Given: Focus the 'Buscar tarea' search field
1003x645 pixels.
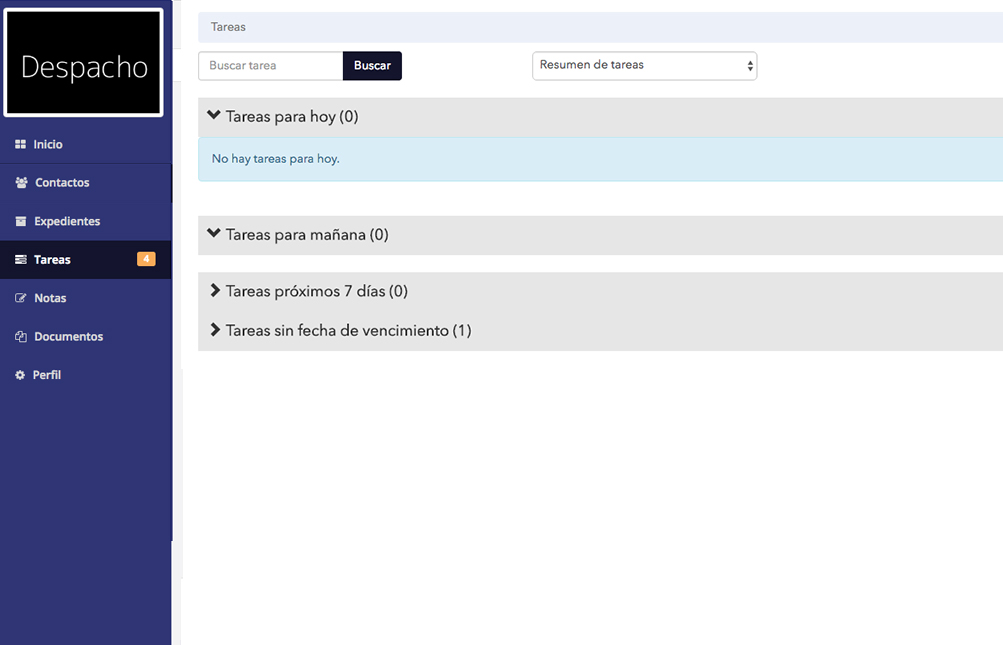Looking at the screenshot, I should [x=270, y=66].
